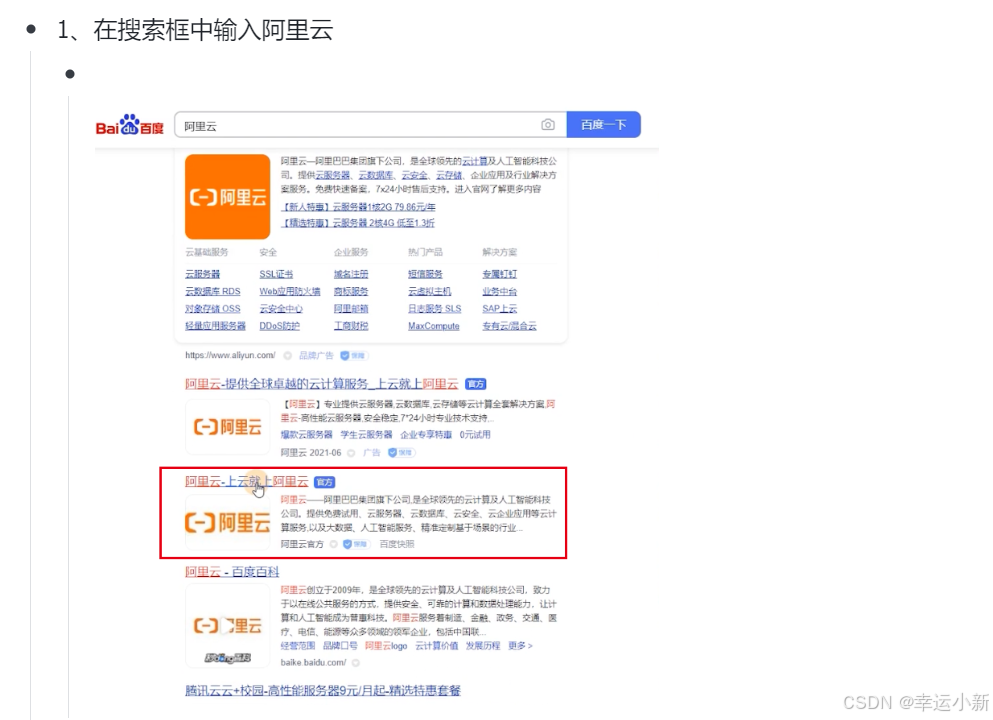Open the 云数据库 link in brand description

pos(376,175)
